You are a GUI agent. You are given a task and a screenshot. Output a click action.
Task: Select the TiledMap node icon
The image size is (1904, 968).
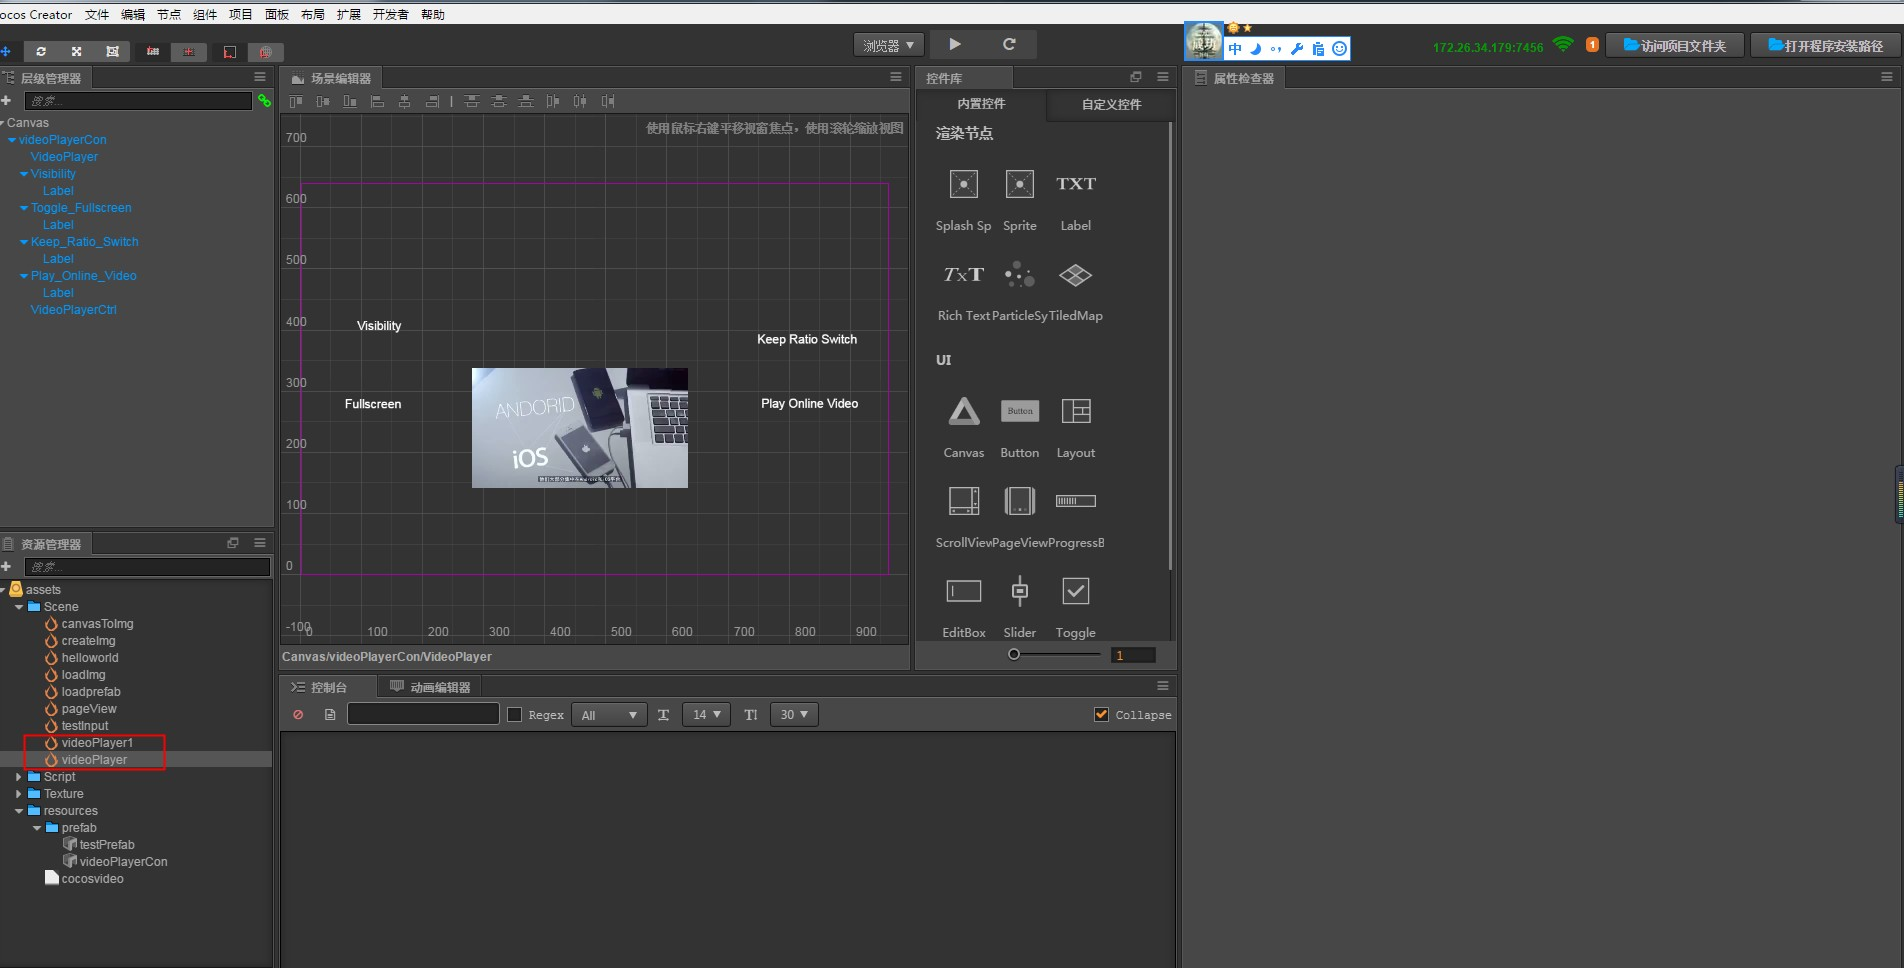[1075, 275]
